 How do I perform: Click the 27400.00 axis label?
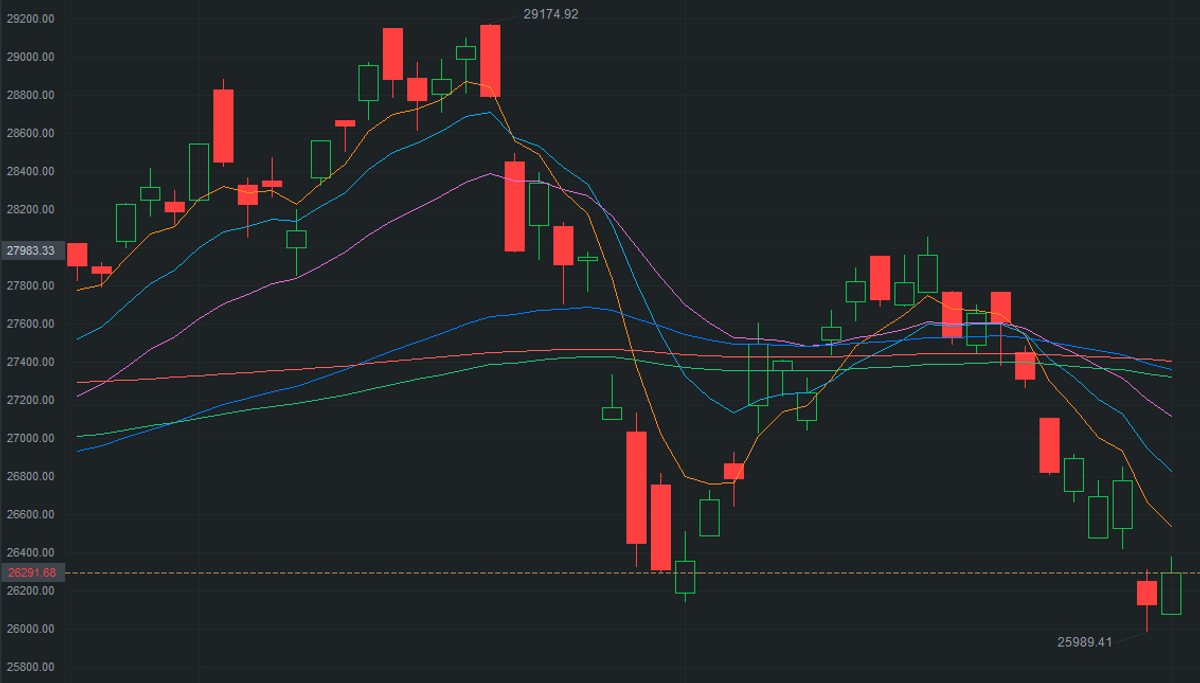[x=30, y=362]
